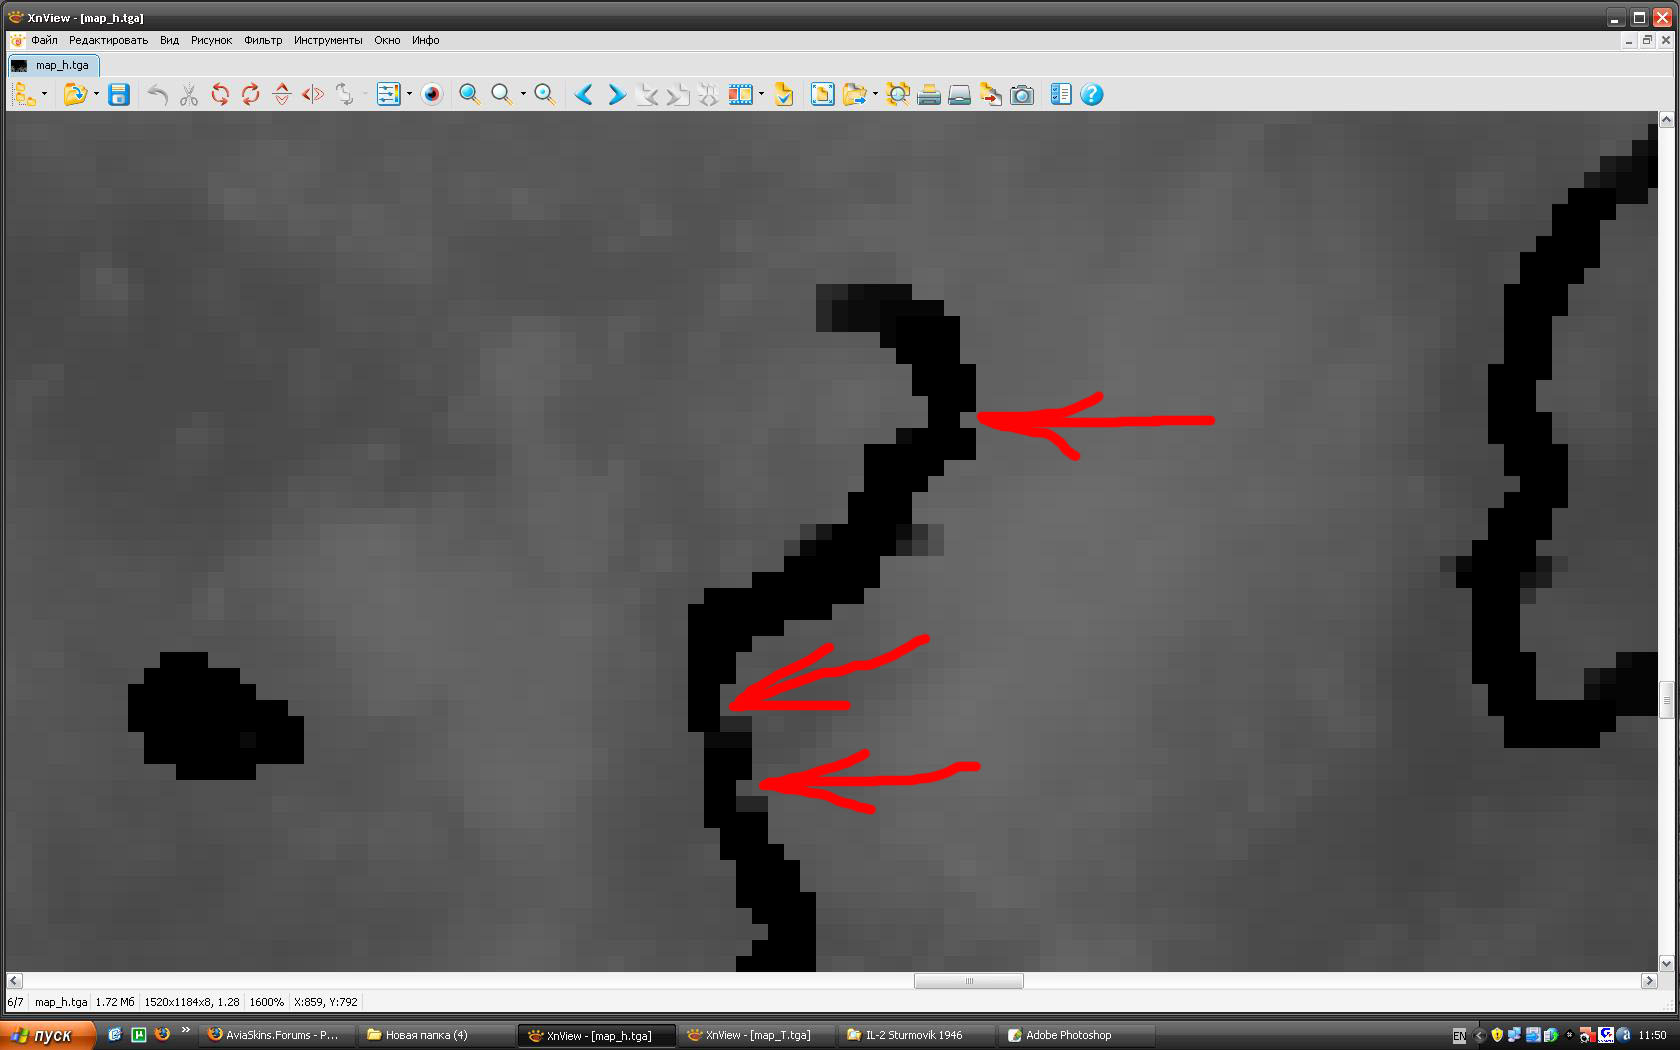This screenshot has width=1680, height=1050.
Task: Open the adjustments sliders tool
Action: tap(388, 94)
